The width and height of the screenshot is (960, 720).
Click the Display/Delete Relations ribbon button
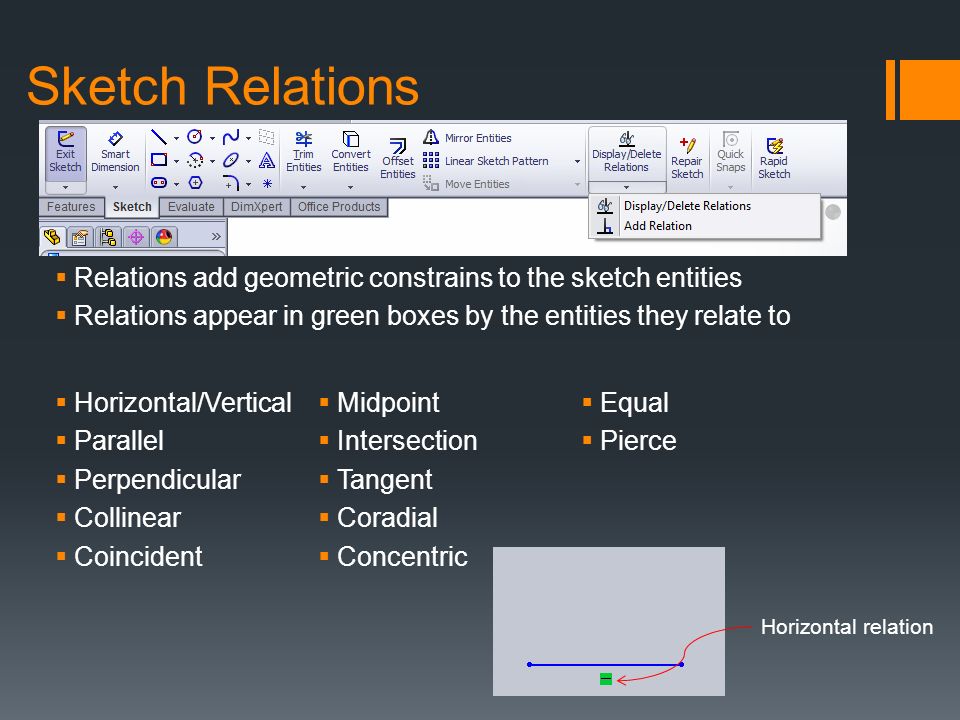click(x=626, y=153)
